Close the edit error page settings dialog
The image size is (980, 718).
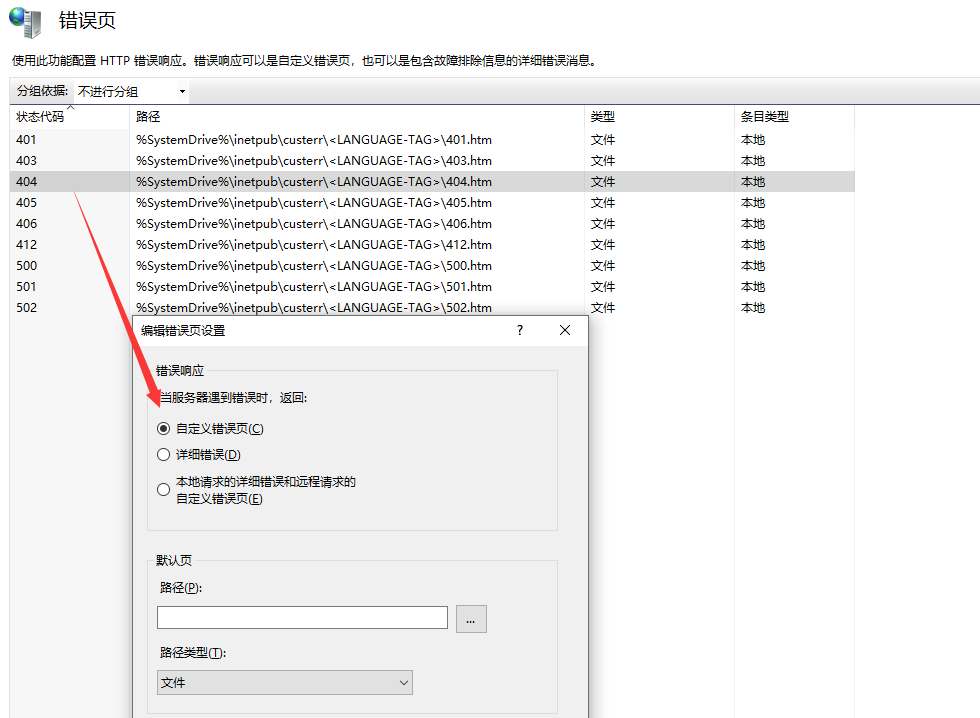565,331
